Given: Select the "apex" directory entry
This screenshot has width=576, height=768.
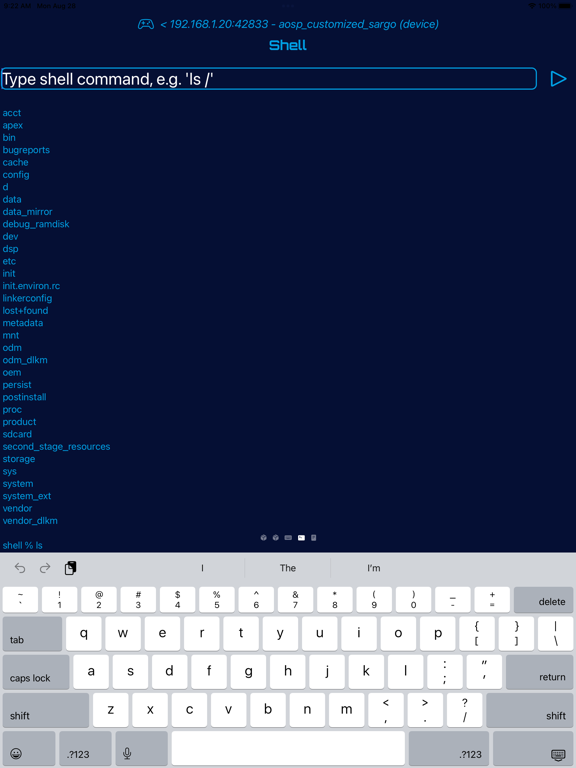Looking at the screenshot, I should coord(13,125).
